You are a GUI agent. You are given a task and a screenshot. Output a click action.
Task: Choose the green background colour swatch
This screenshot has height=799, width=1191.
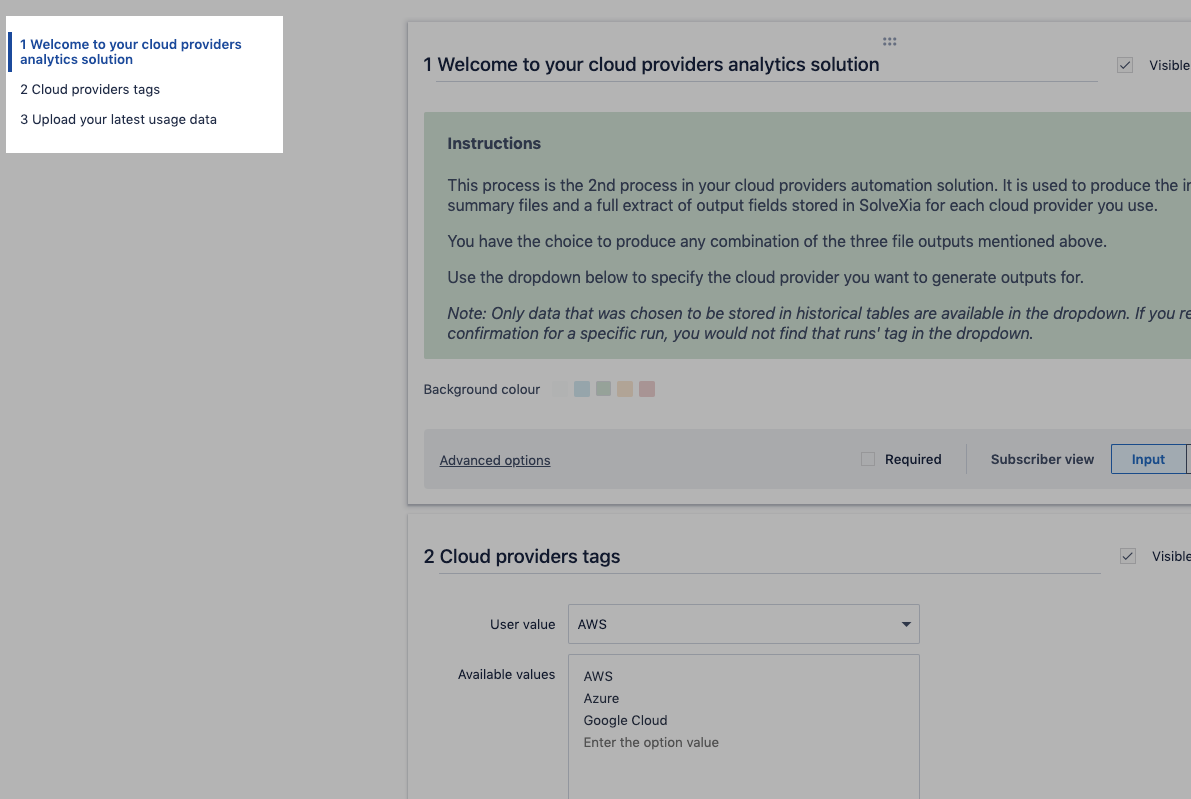pos(603,389)
